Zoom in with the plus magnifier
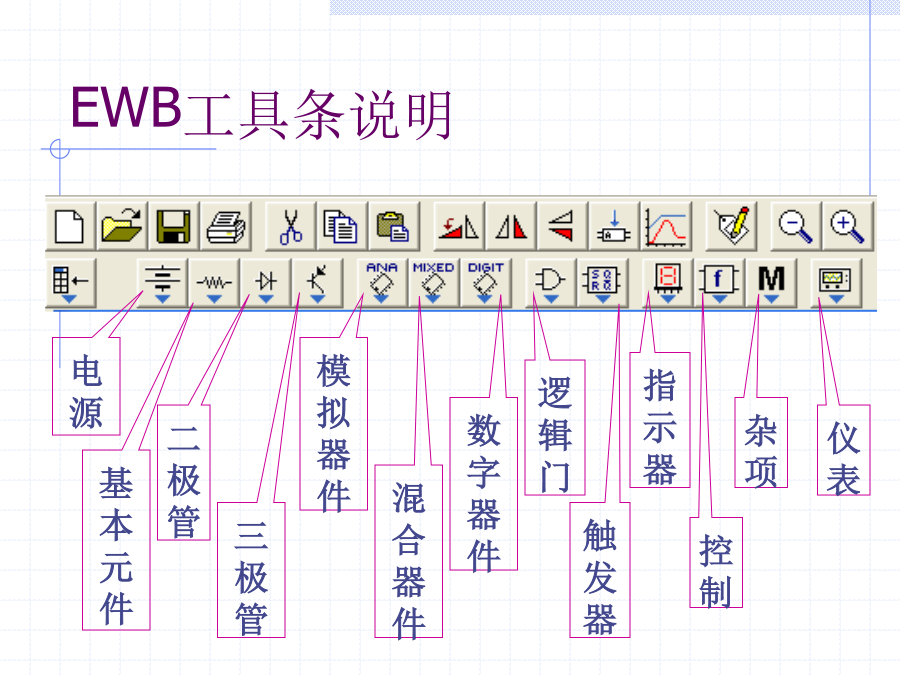Screen dimensions: 900x675 [x=847, y=226]
